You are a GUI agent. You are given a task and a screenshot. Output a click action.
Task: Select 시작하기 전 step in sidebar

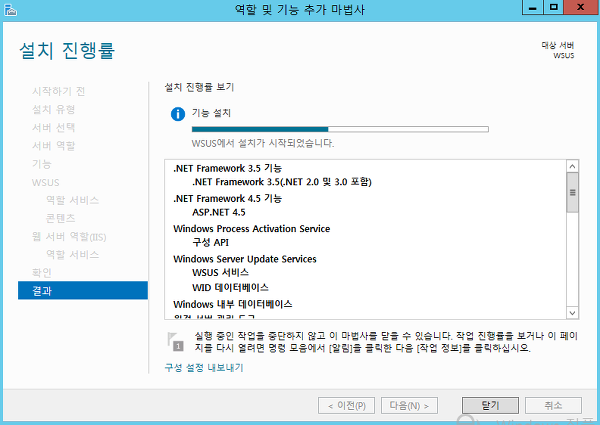coord(59,91)
